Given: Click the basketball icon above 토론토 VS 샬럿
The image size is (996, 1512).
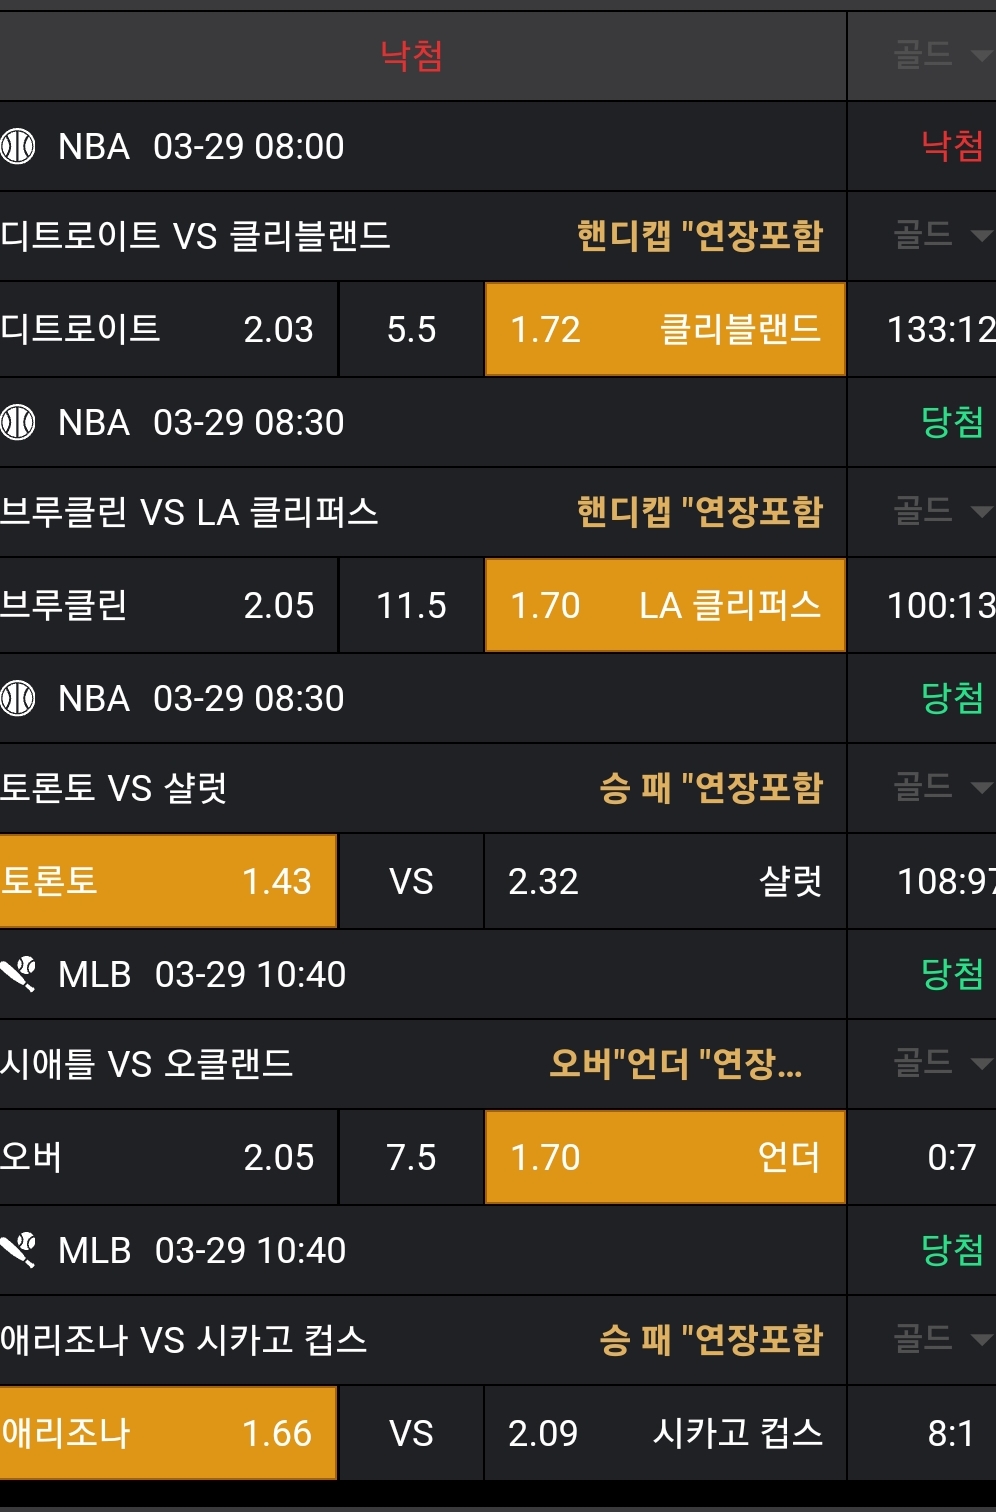Looking at the screenshot, I should 18,699.
